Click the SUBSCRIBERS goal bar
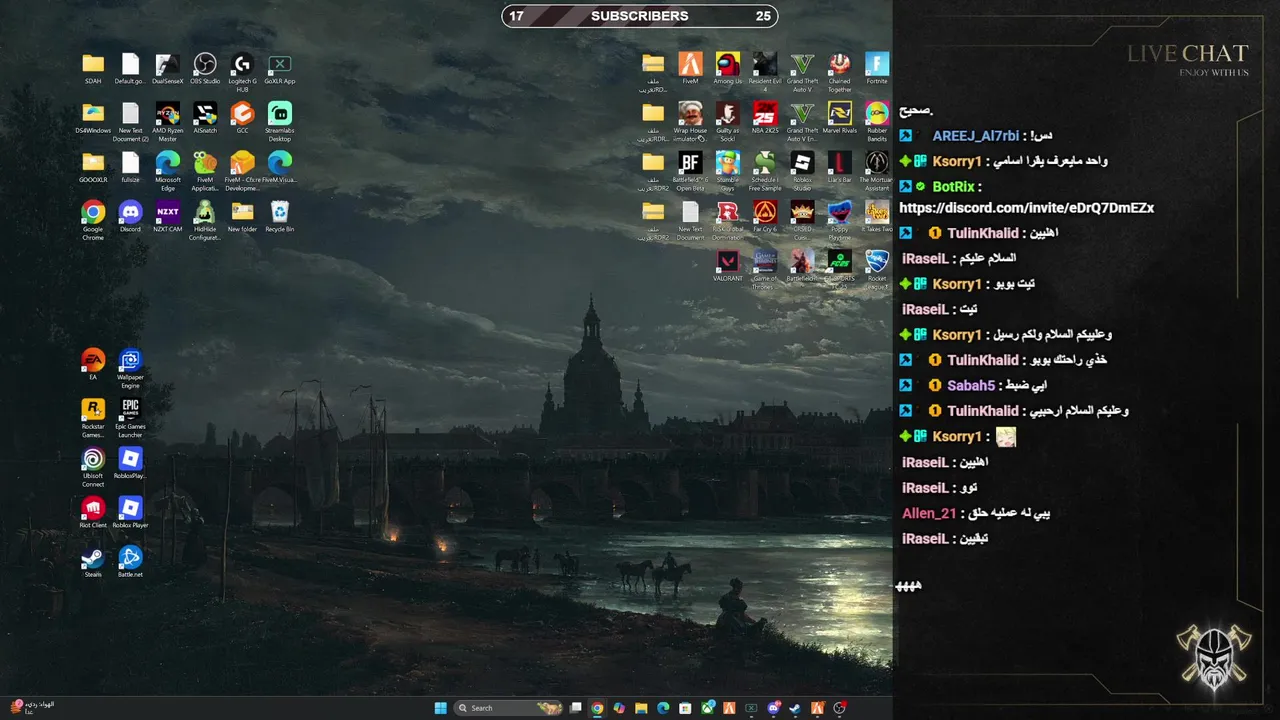This screenshot has height=720, width=1280. pyautogui.click(x=640, y=16)
